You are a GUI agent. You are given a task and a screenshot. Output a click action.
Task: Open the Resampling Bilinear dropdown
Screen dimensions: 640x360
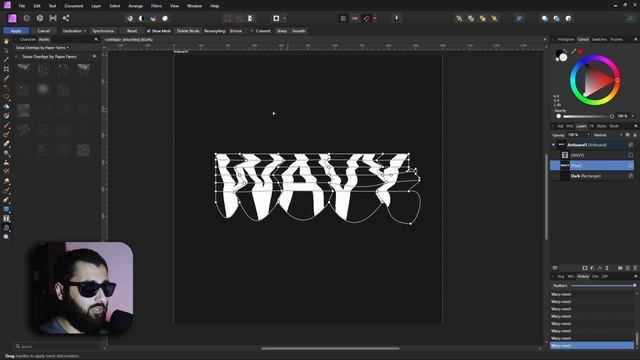click(x=241, y=31)
